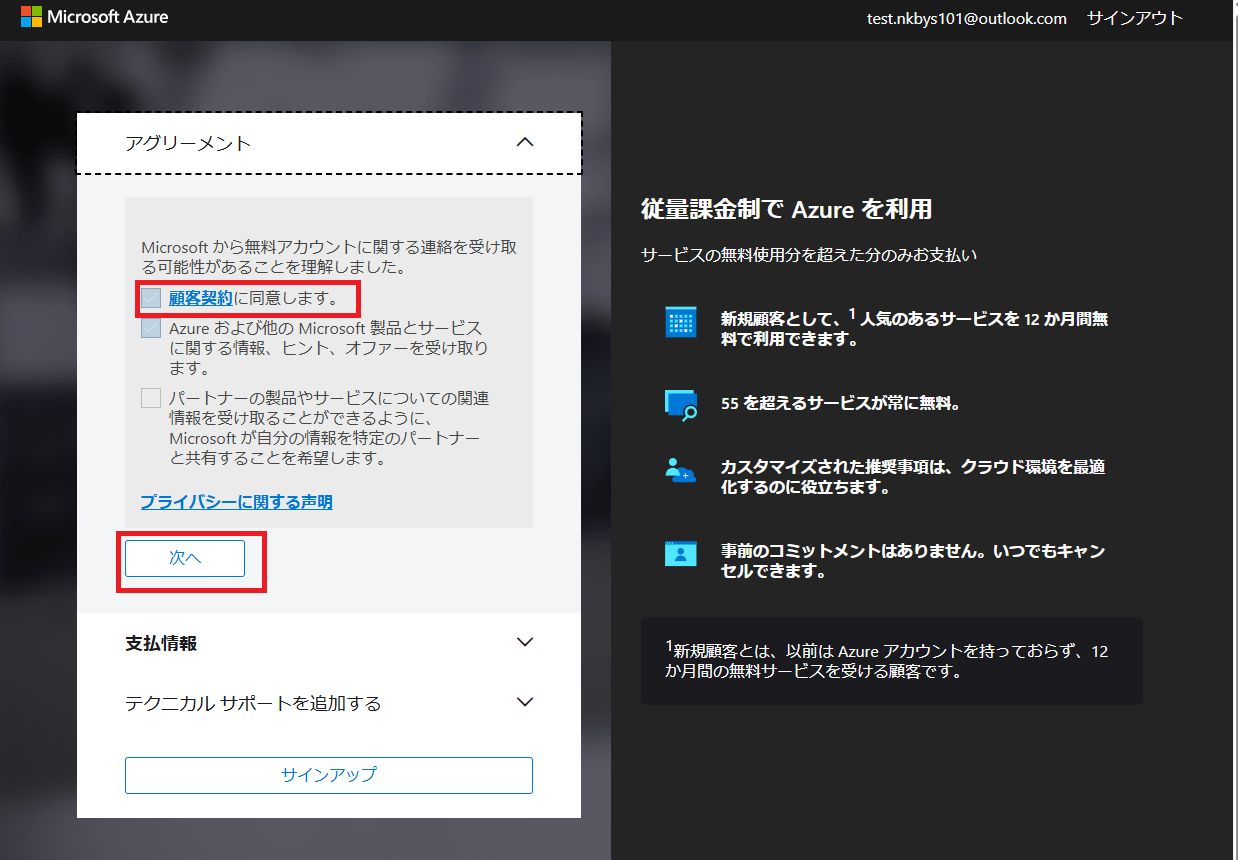Open the 支払情報 section header
This screenshot has width=1238, height=860.
(x=329, y=643)
